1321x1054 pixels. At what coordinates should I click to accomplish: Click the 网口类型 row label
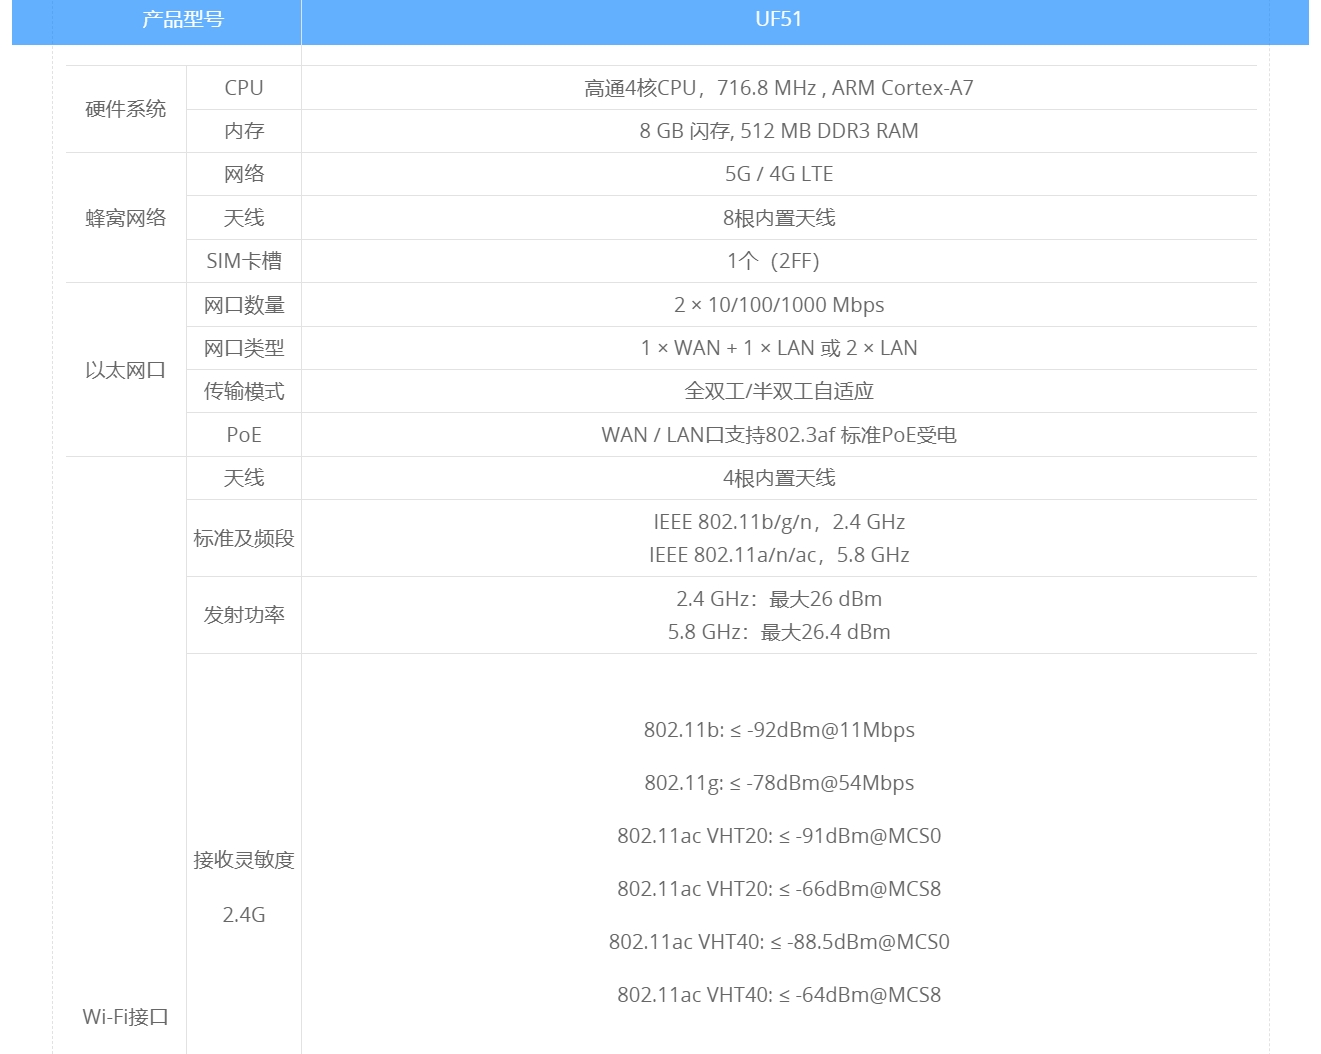click(244, 348)
